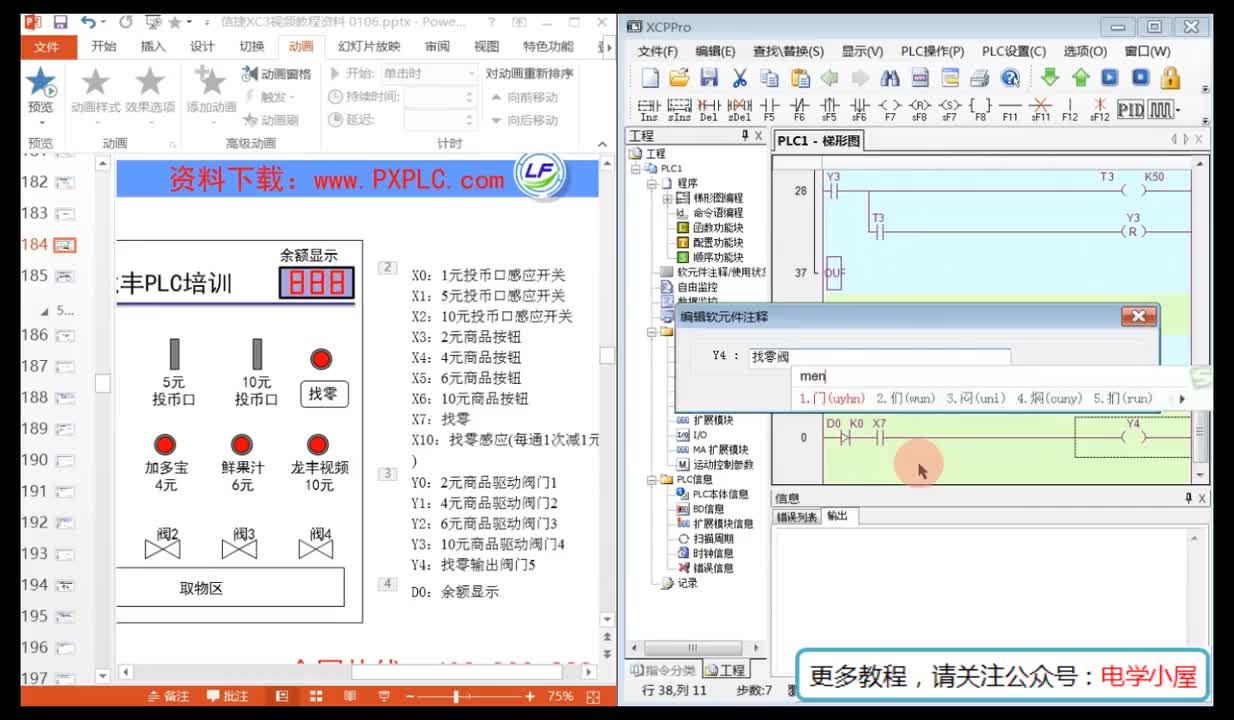Click the Y4 comment text field

pos(879,357)
